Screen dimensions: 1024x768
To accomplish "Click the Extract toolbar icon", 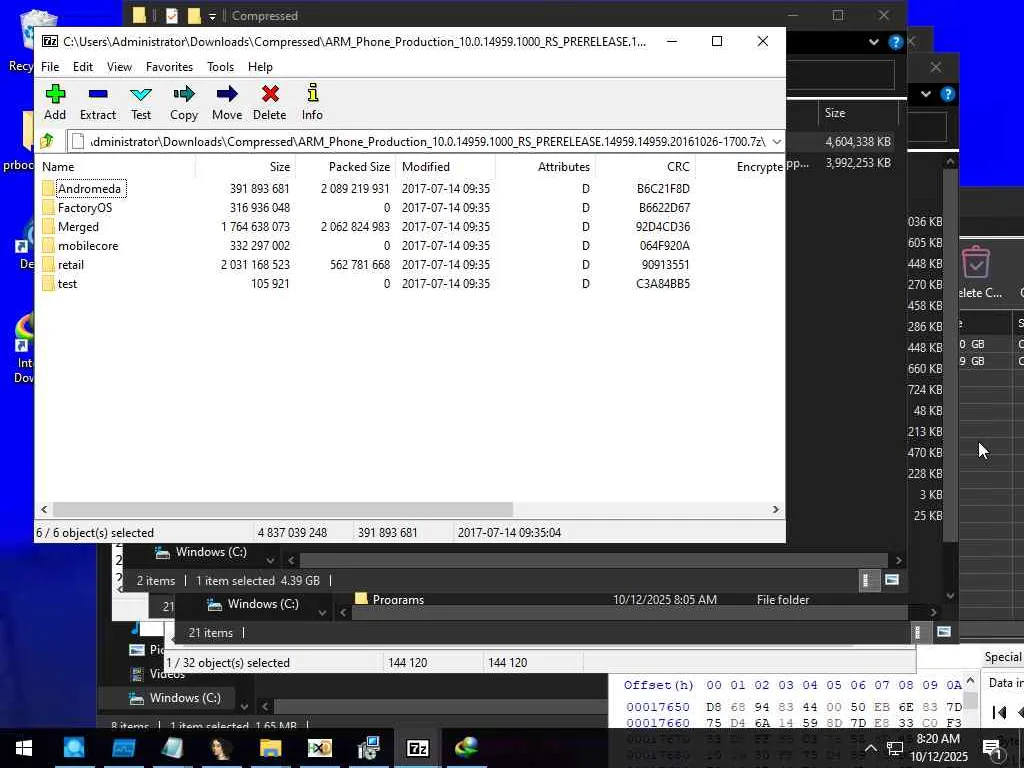I will click(x=98, y=94).
